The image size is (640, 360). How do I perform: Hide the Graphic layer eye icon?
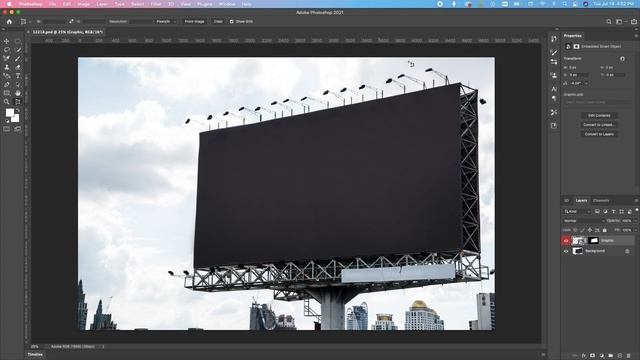pos(566,241)
